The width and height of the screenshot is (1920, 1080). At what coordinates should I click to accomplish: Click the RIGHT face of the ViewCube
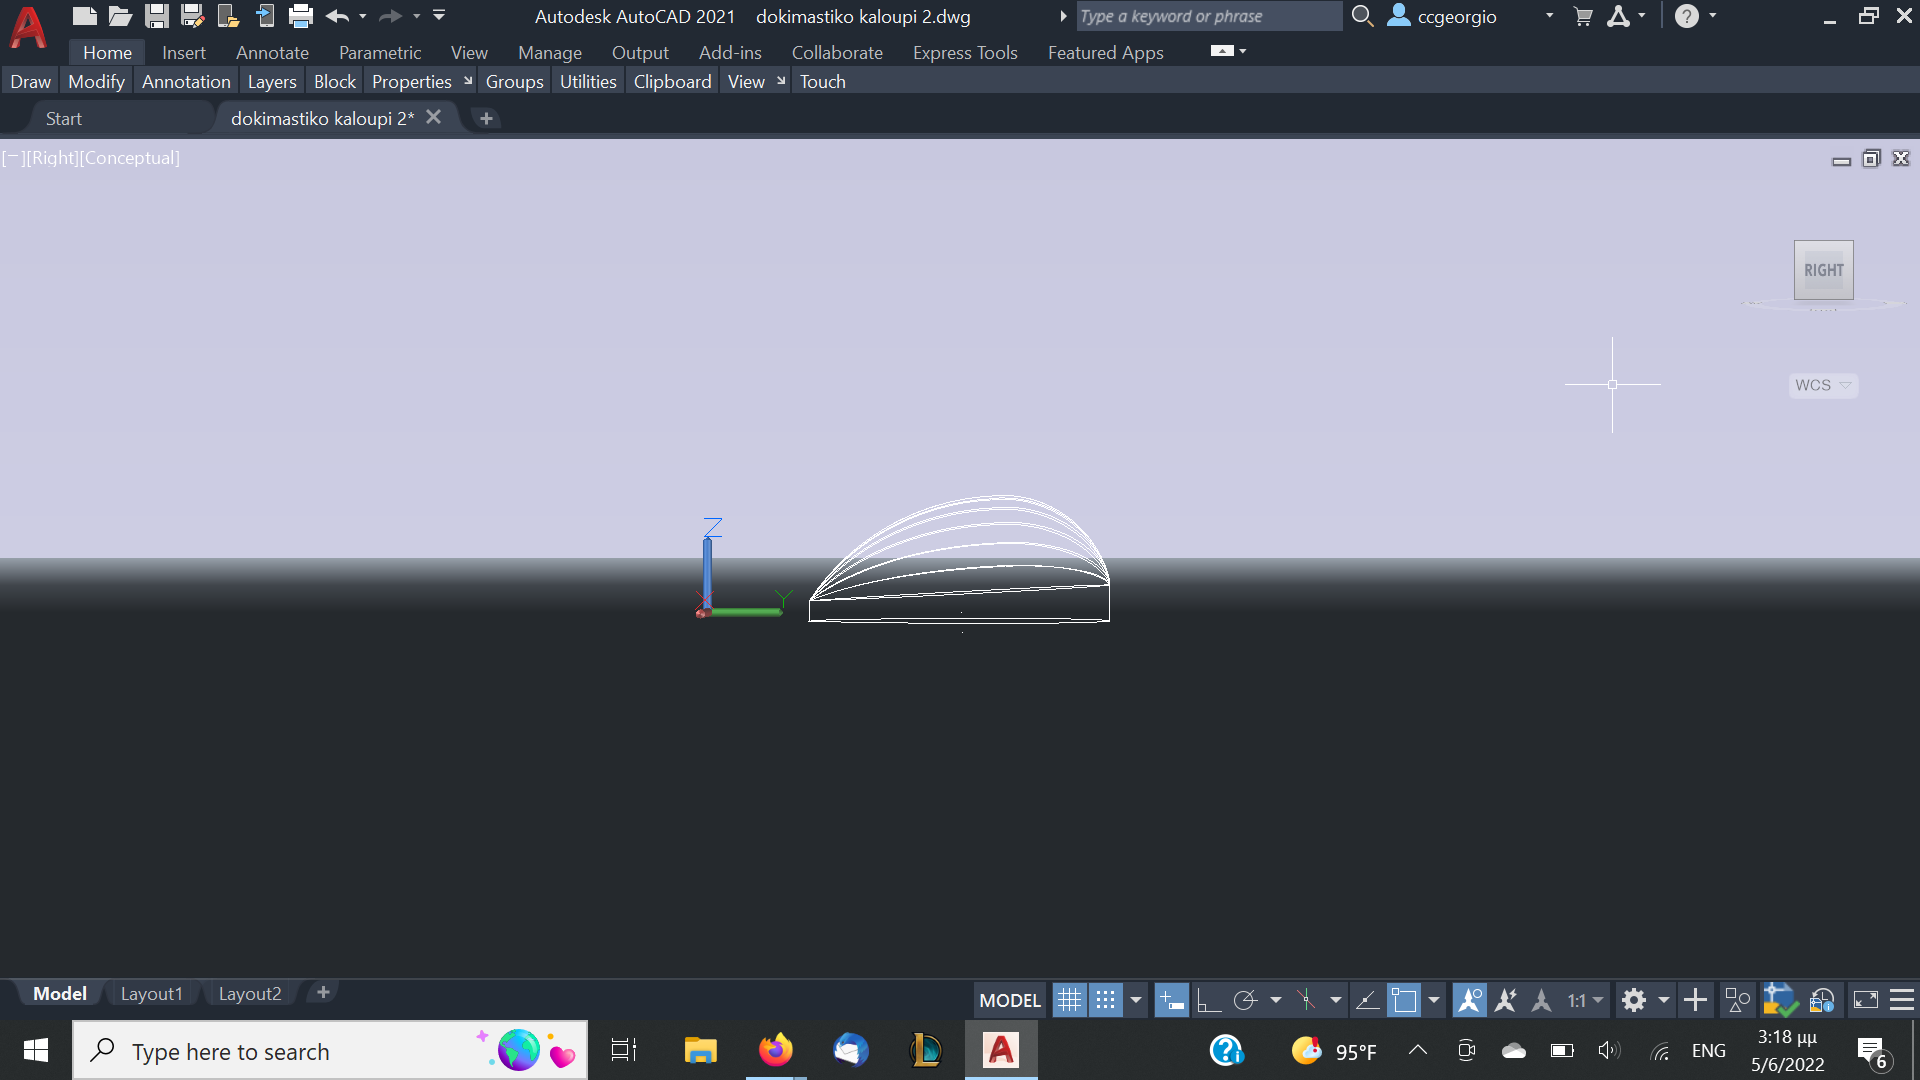pos(1823,270)
